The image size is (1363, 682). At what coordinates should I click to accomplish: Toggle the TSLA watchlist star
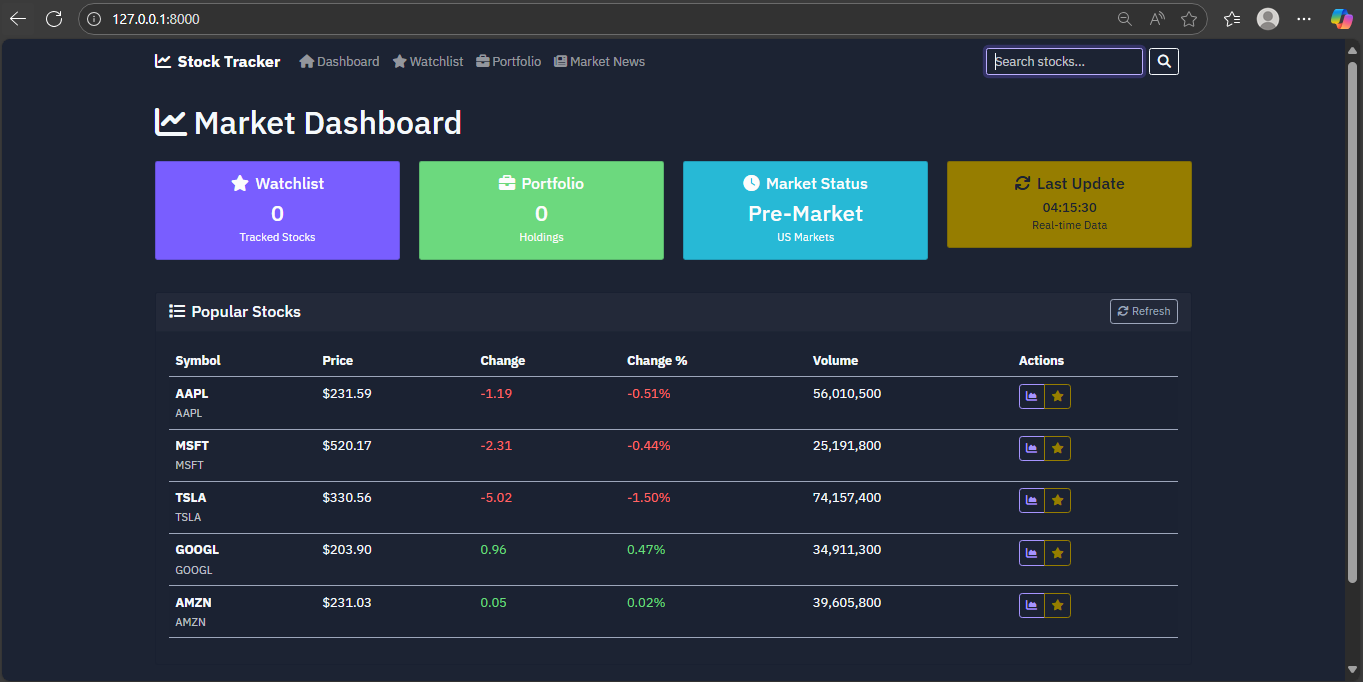click(1057, 501)
